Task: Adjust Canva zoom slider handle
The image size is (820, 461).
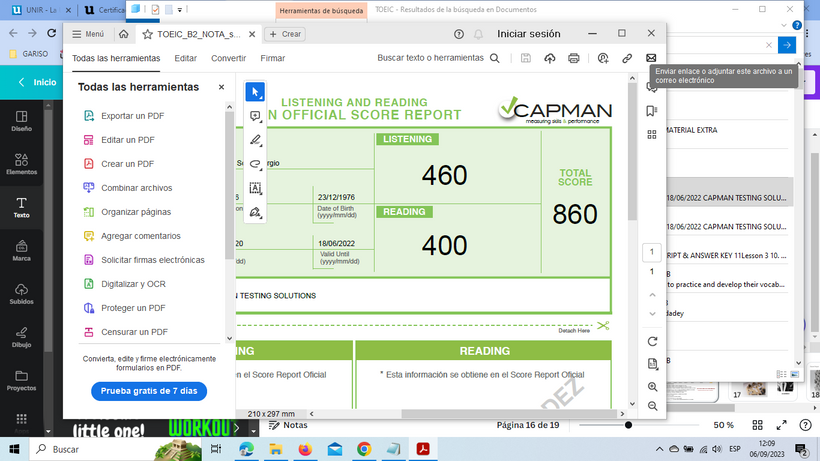Action: tap(628, 425)
